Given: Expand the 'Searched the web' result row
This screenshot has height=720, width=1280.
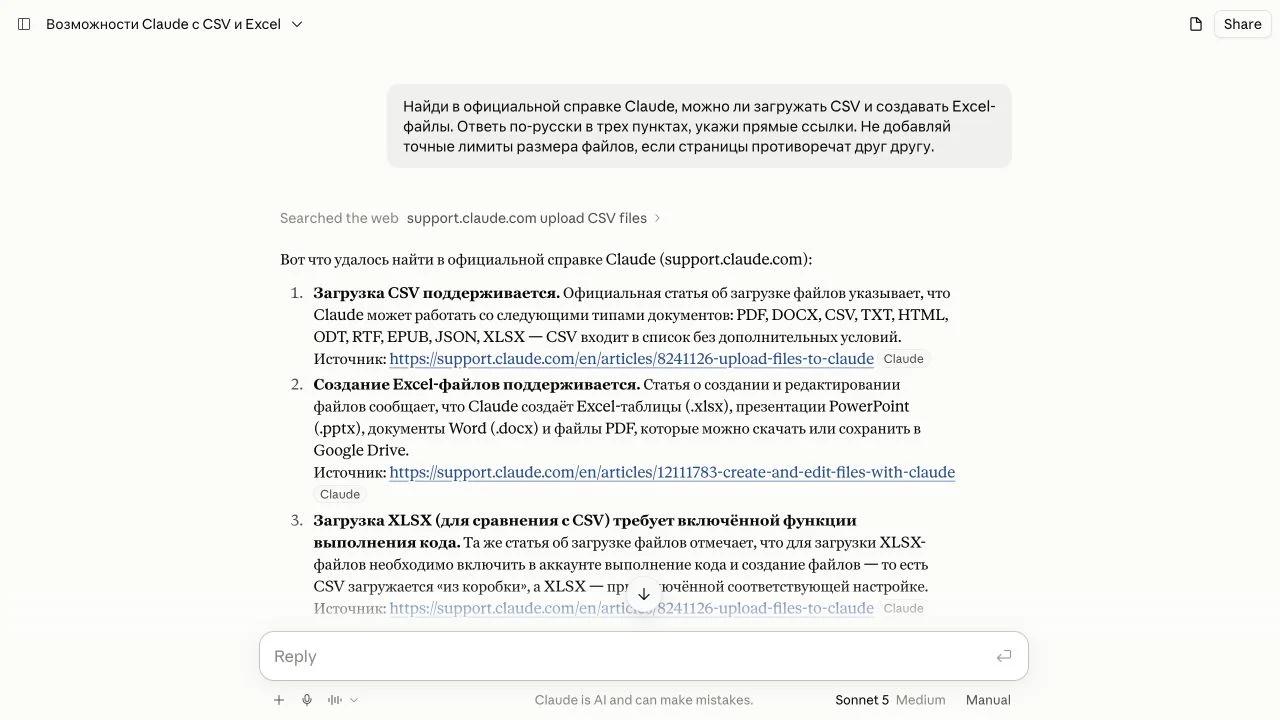Looking at the screenshot, I should [x=470, y=218].
